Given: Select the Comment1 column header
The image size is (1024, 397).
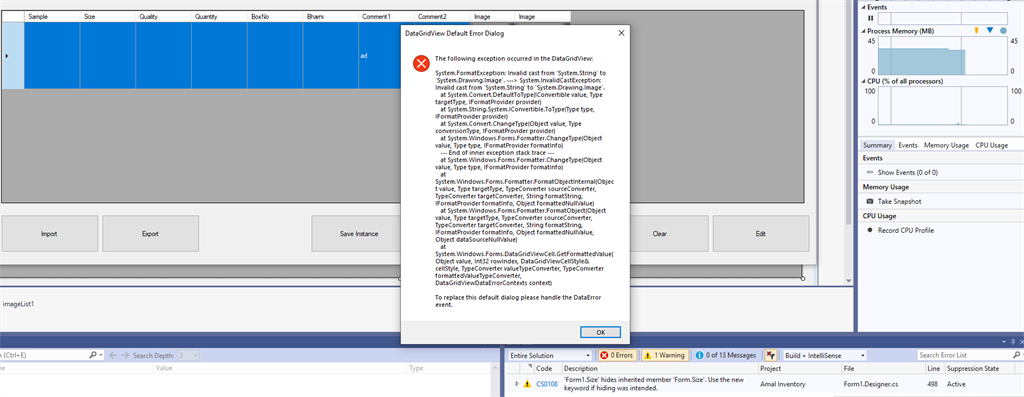Looking at the screenshot, I should click(x=387, y=16).
